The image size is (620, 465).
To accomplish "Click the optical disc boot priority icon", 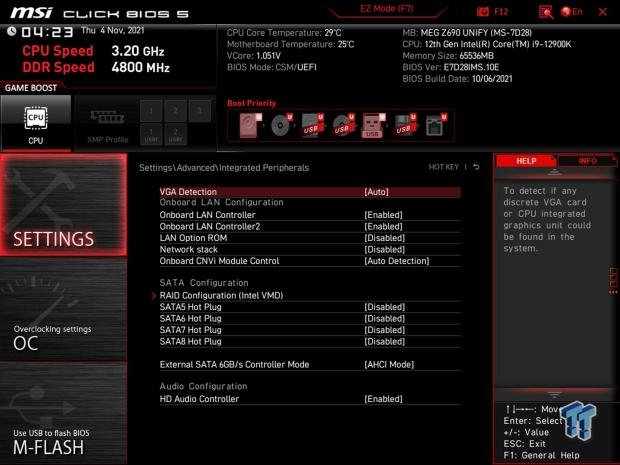I will tap(281, 125).
